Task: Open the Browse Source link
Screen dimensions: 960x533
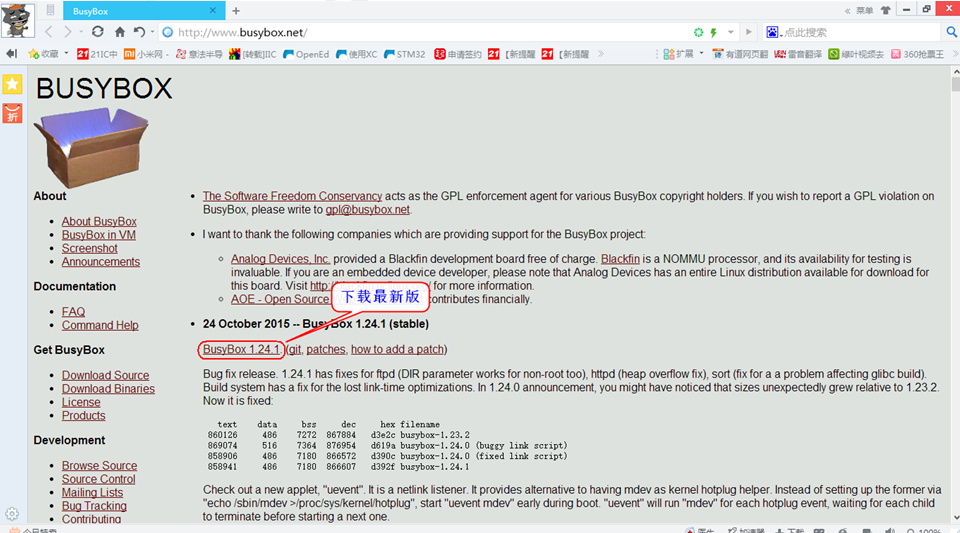Action: [x=99, y=466]
